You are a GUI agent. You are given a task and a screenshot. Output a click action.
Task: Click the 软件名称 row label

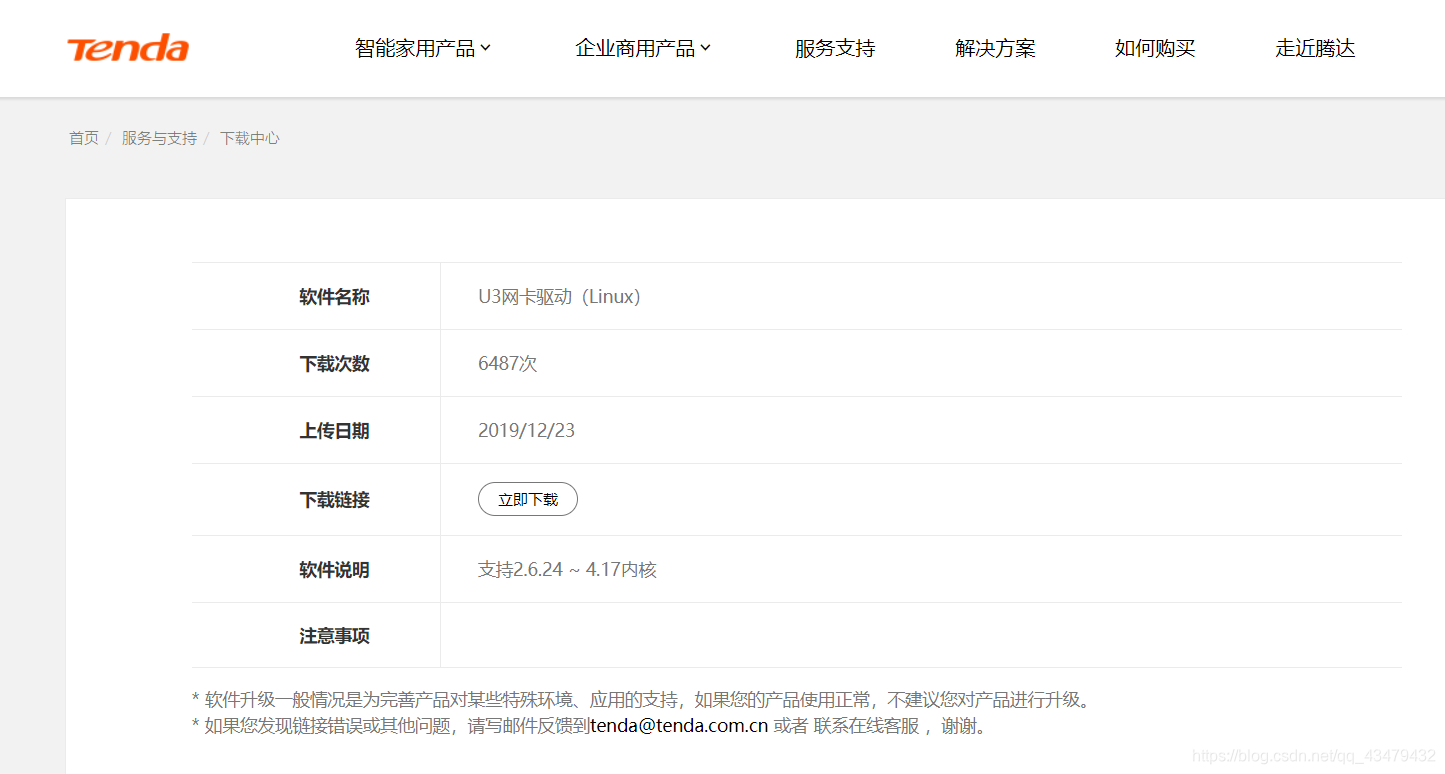click(334, 297)
